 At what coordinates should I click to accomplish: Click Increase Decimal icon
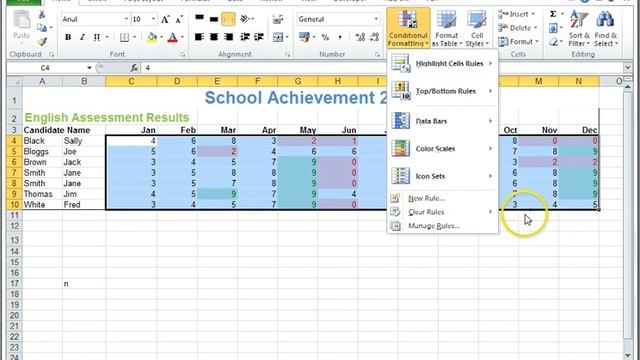pos(360,37)
